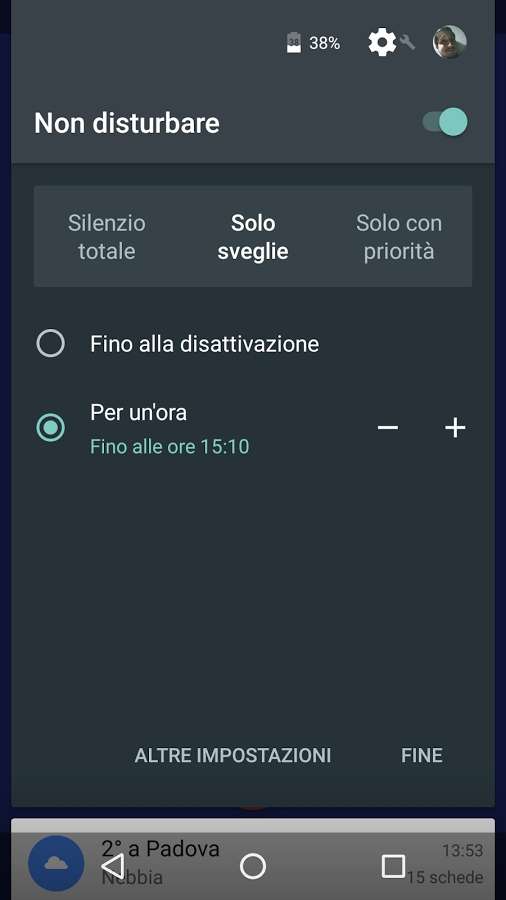
Task: Tap the Non disturbare header title
Action: 127,123
